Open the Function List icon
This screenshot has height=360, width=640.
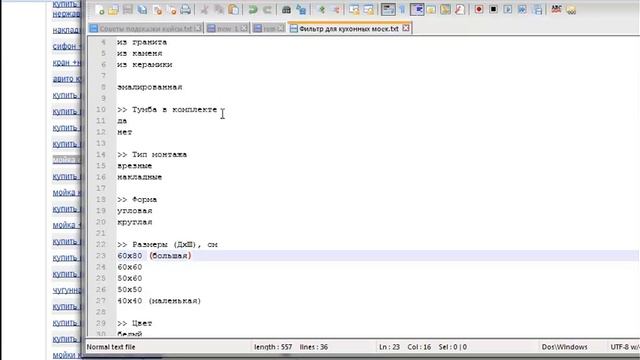coord(460,9)
